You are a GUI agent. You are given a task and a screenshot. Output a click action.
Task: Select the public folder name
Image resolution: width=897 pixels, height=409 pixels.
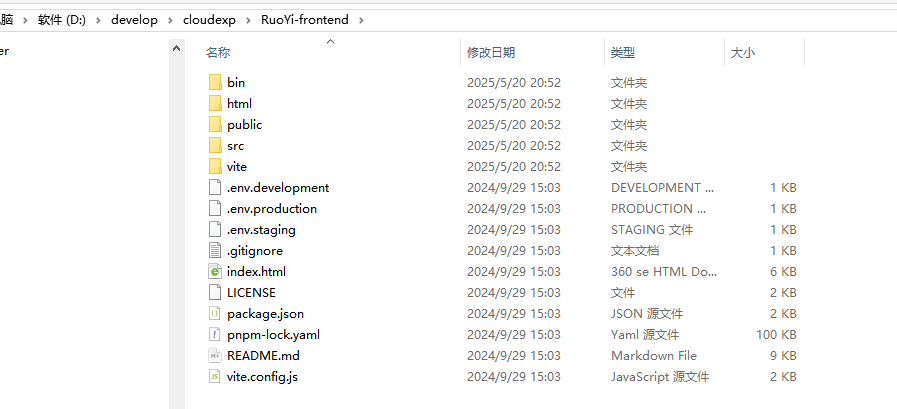[x=244, y=125]
